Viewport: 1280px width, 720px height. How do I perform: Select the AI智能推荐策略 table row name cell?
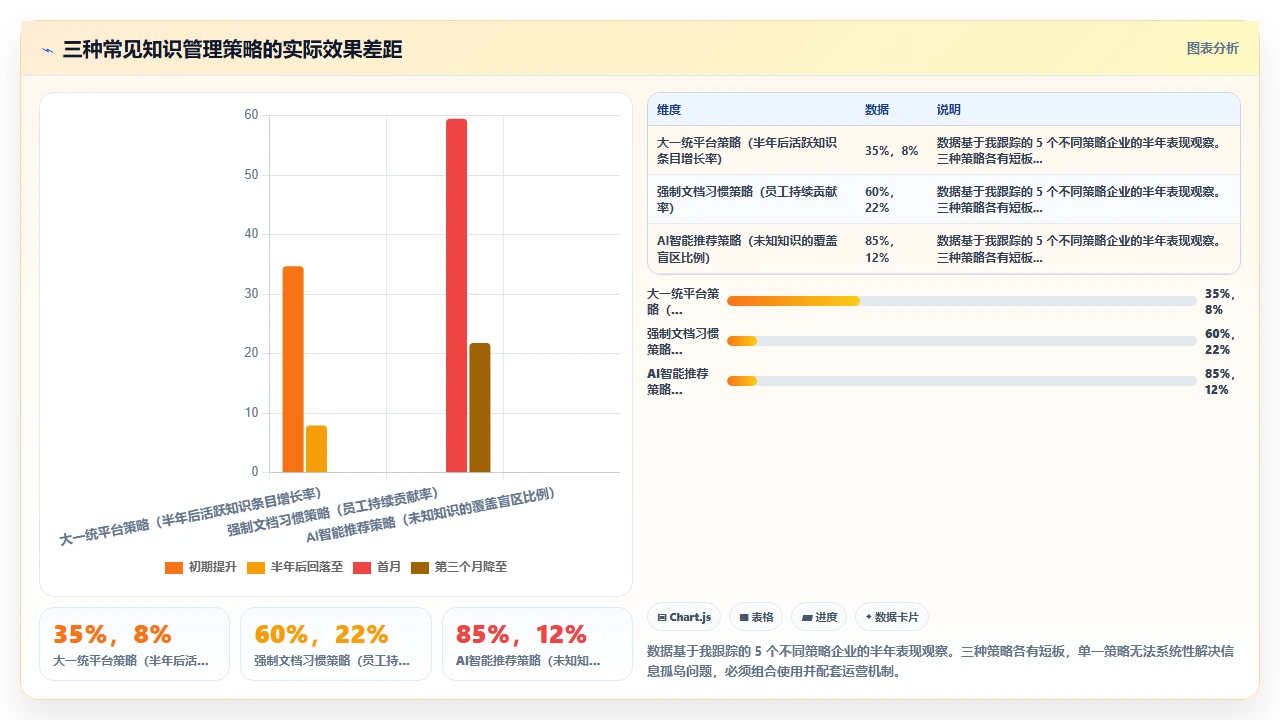(x=752, y=249)
